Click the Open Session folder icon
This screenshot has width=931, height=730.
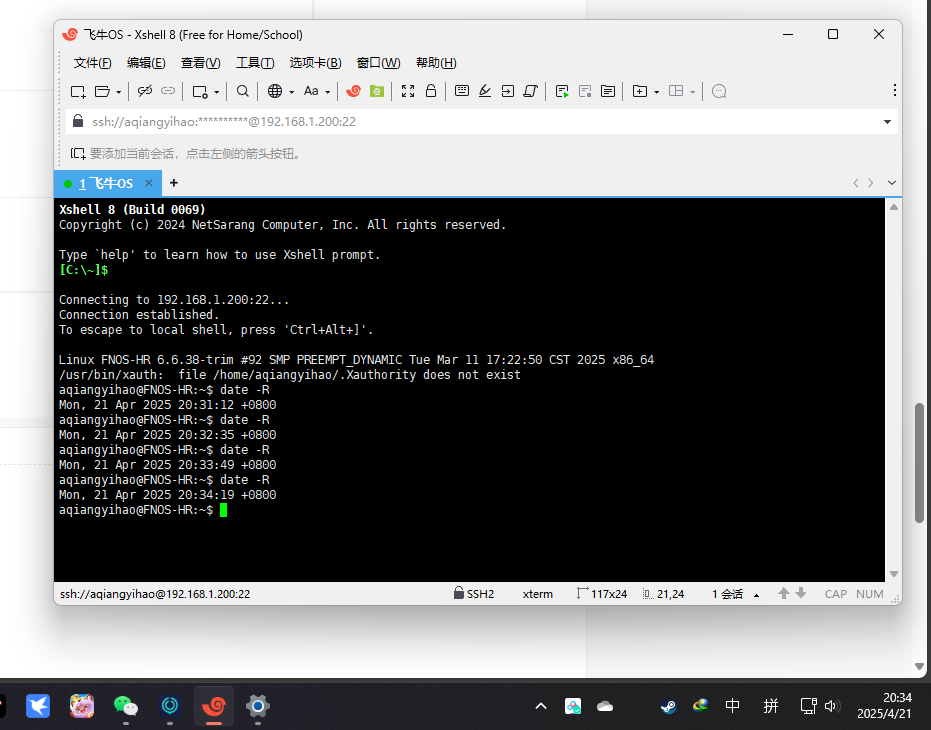click(x=103, y=91)
